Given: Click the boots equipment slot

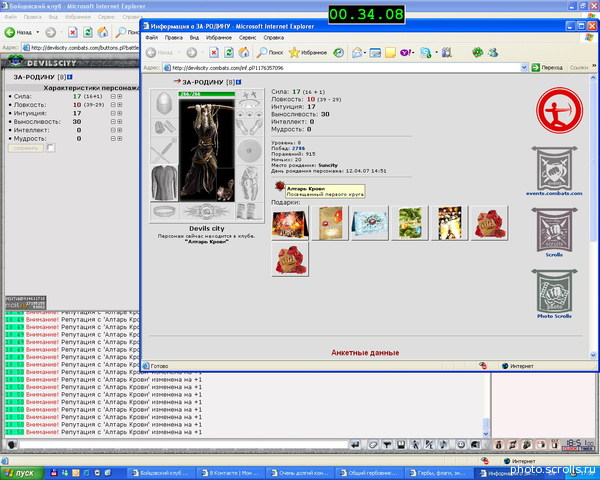Looking at the screenshot, I should pyautogui.click(x=249, y=212).
